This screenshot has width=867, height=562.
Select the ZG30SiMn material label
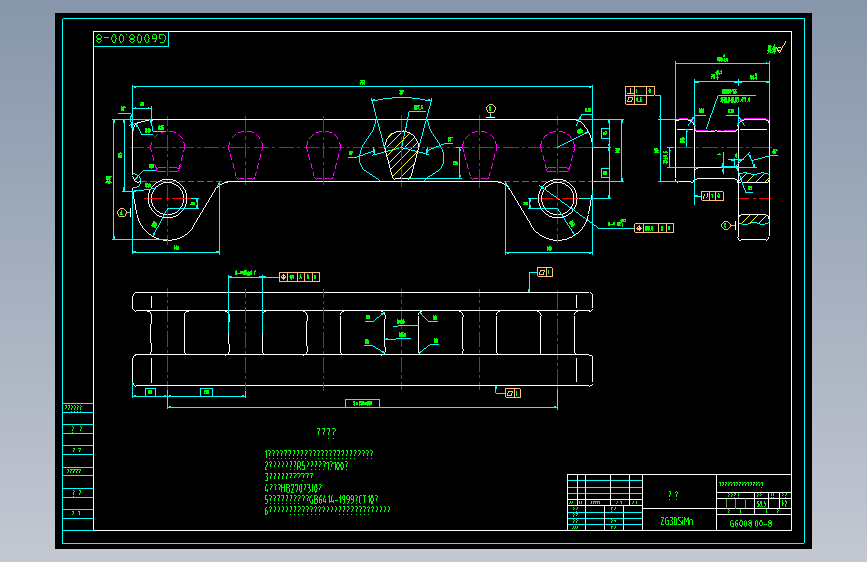coord(677,521)
